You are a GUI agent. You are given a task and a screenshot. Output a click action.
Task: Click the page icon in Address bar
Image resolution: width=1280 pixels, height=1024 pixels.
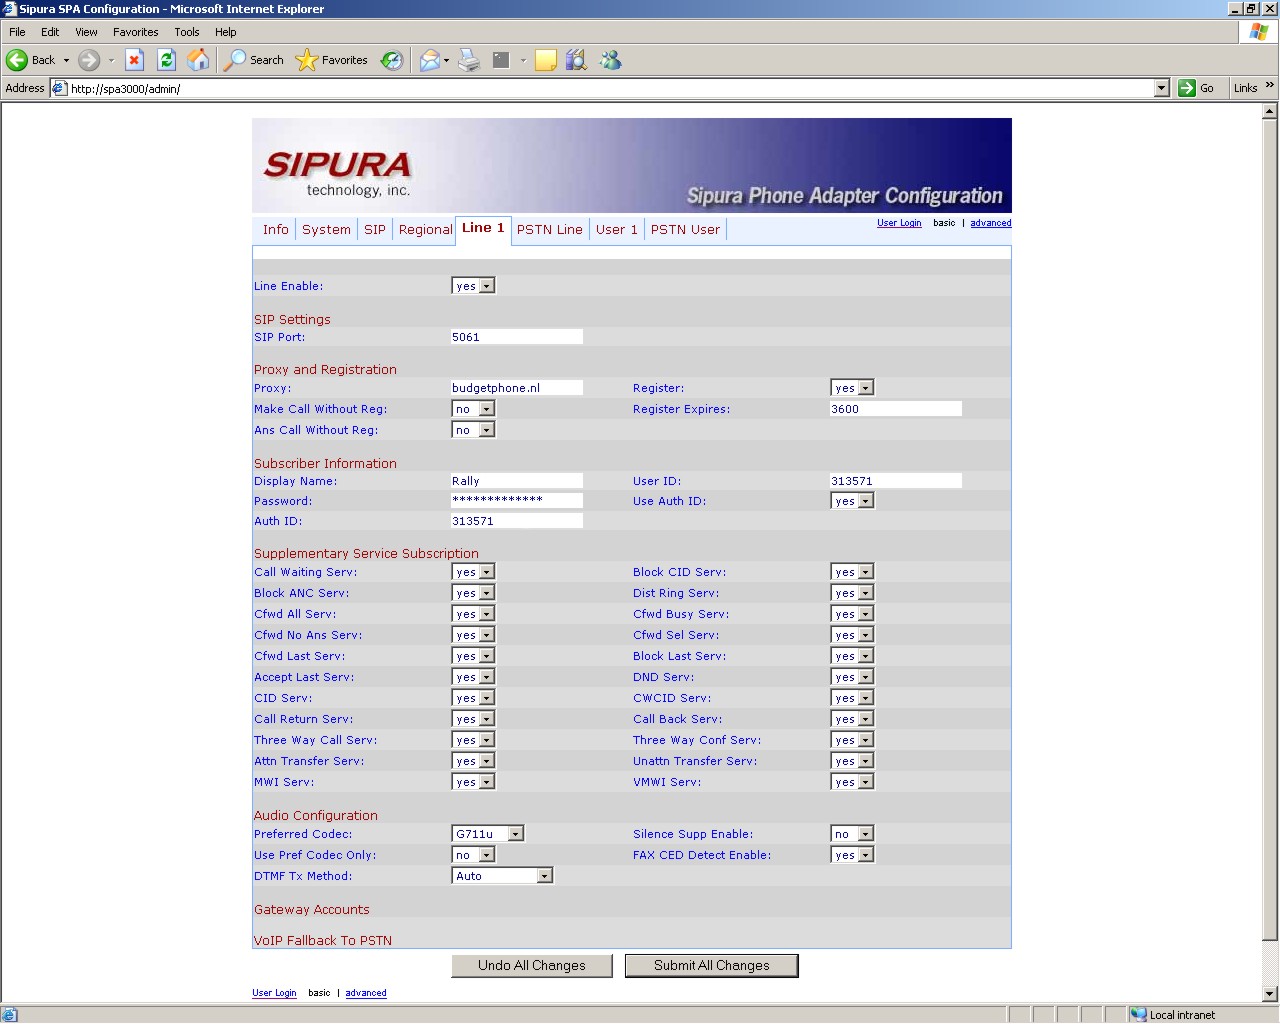tap(59, 88)
